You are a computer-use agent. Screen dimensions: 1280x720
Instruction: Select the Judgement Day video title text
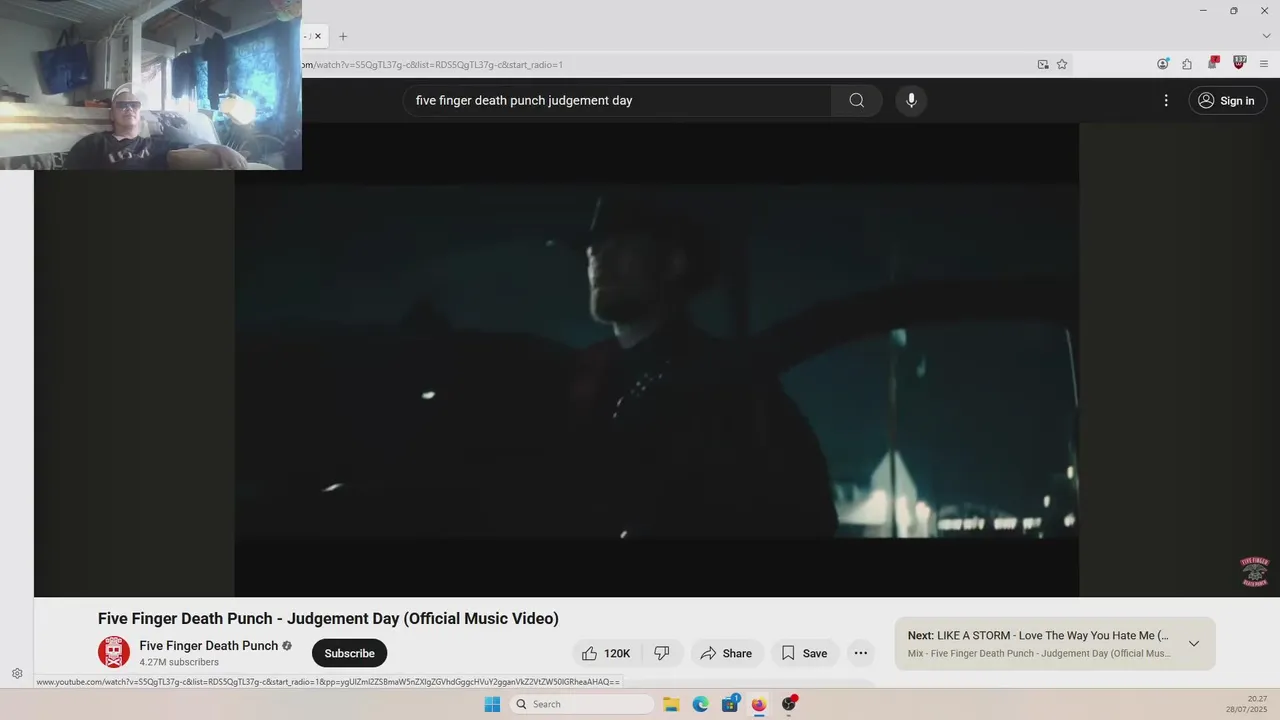pos(328,619)
